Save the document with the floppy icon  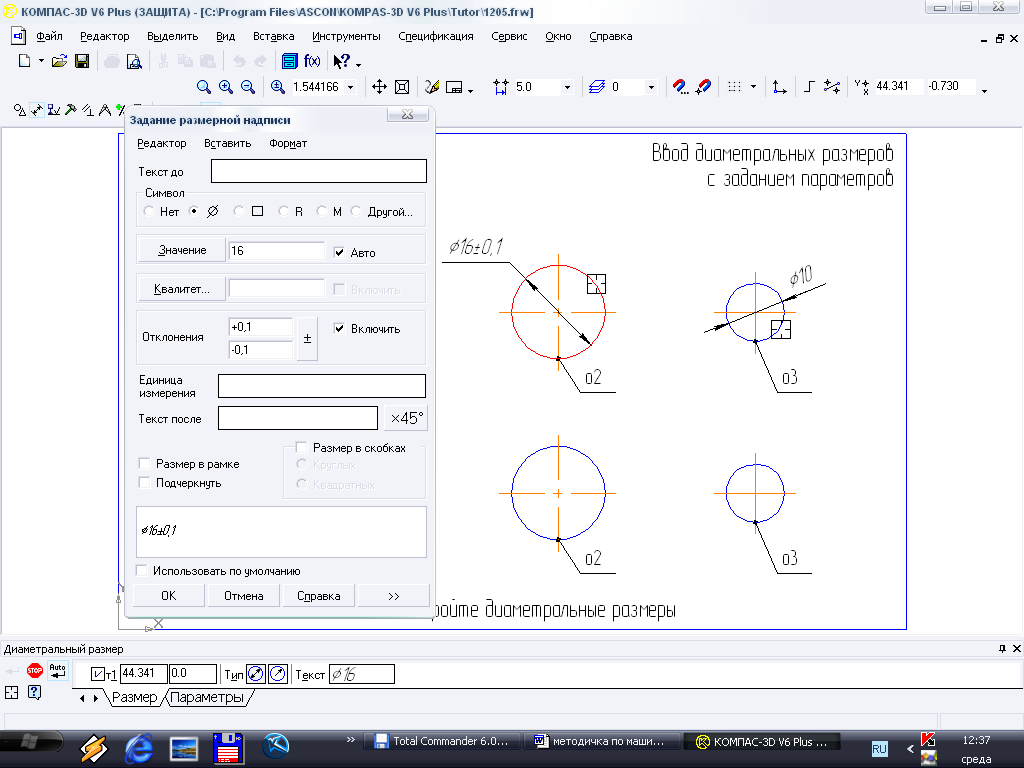click(82, 61)
